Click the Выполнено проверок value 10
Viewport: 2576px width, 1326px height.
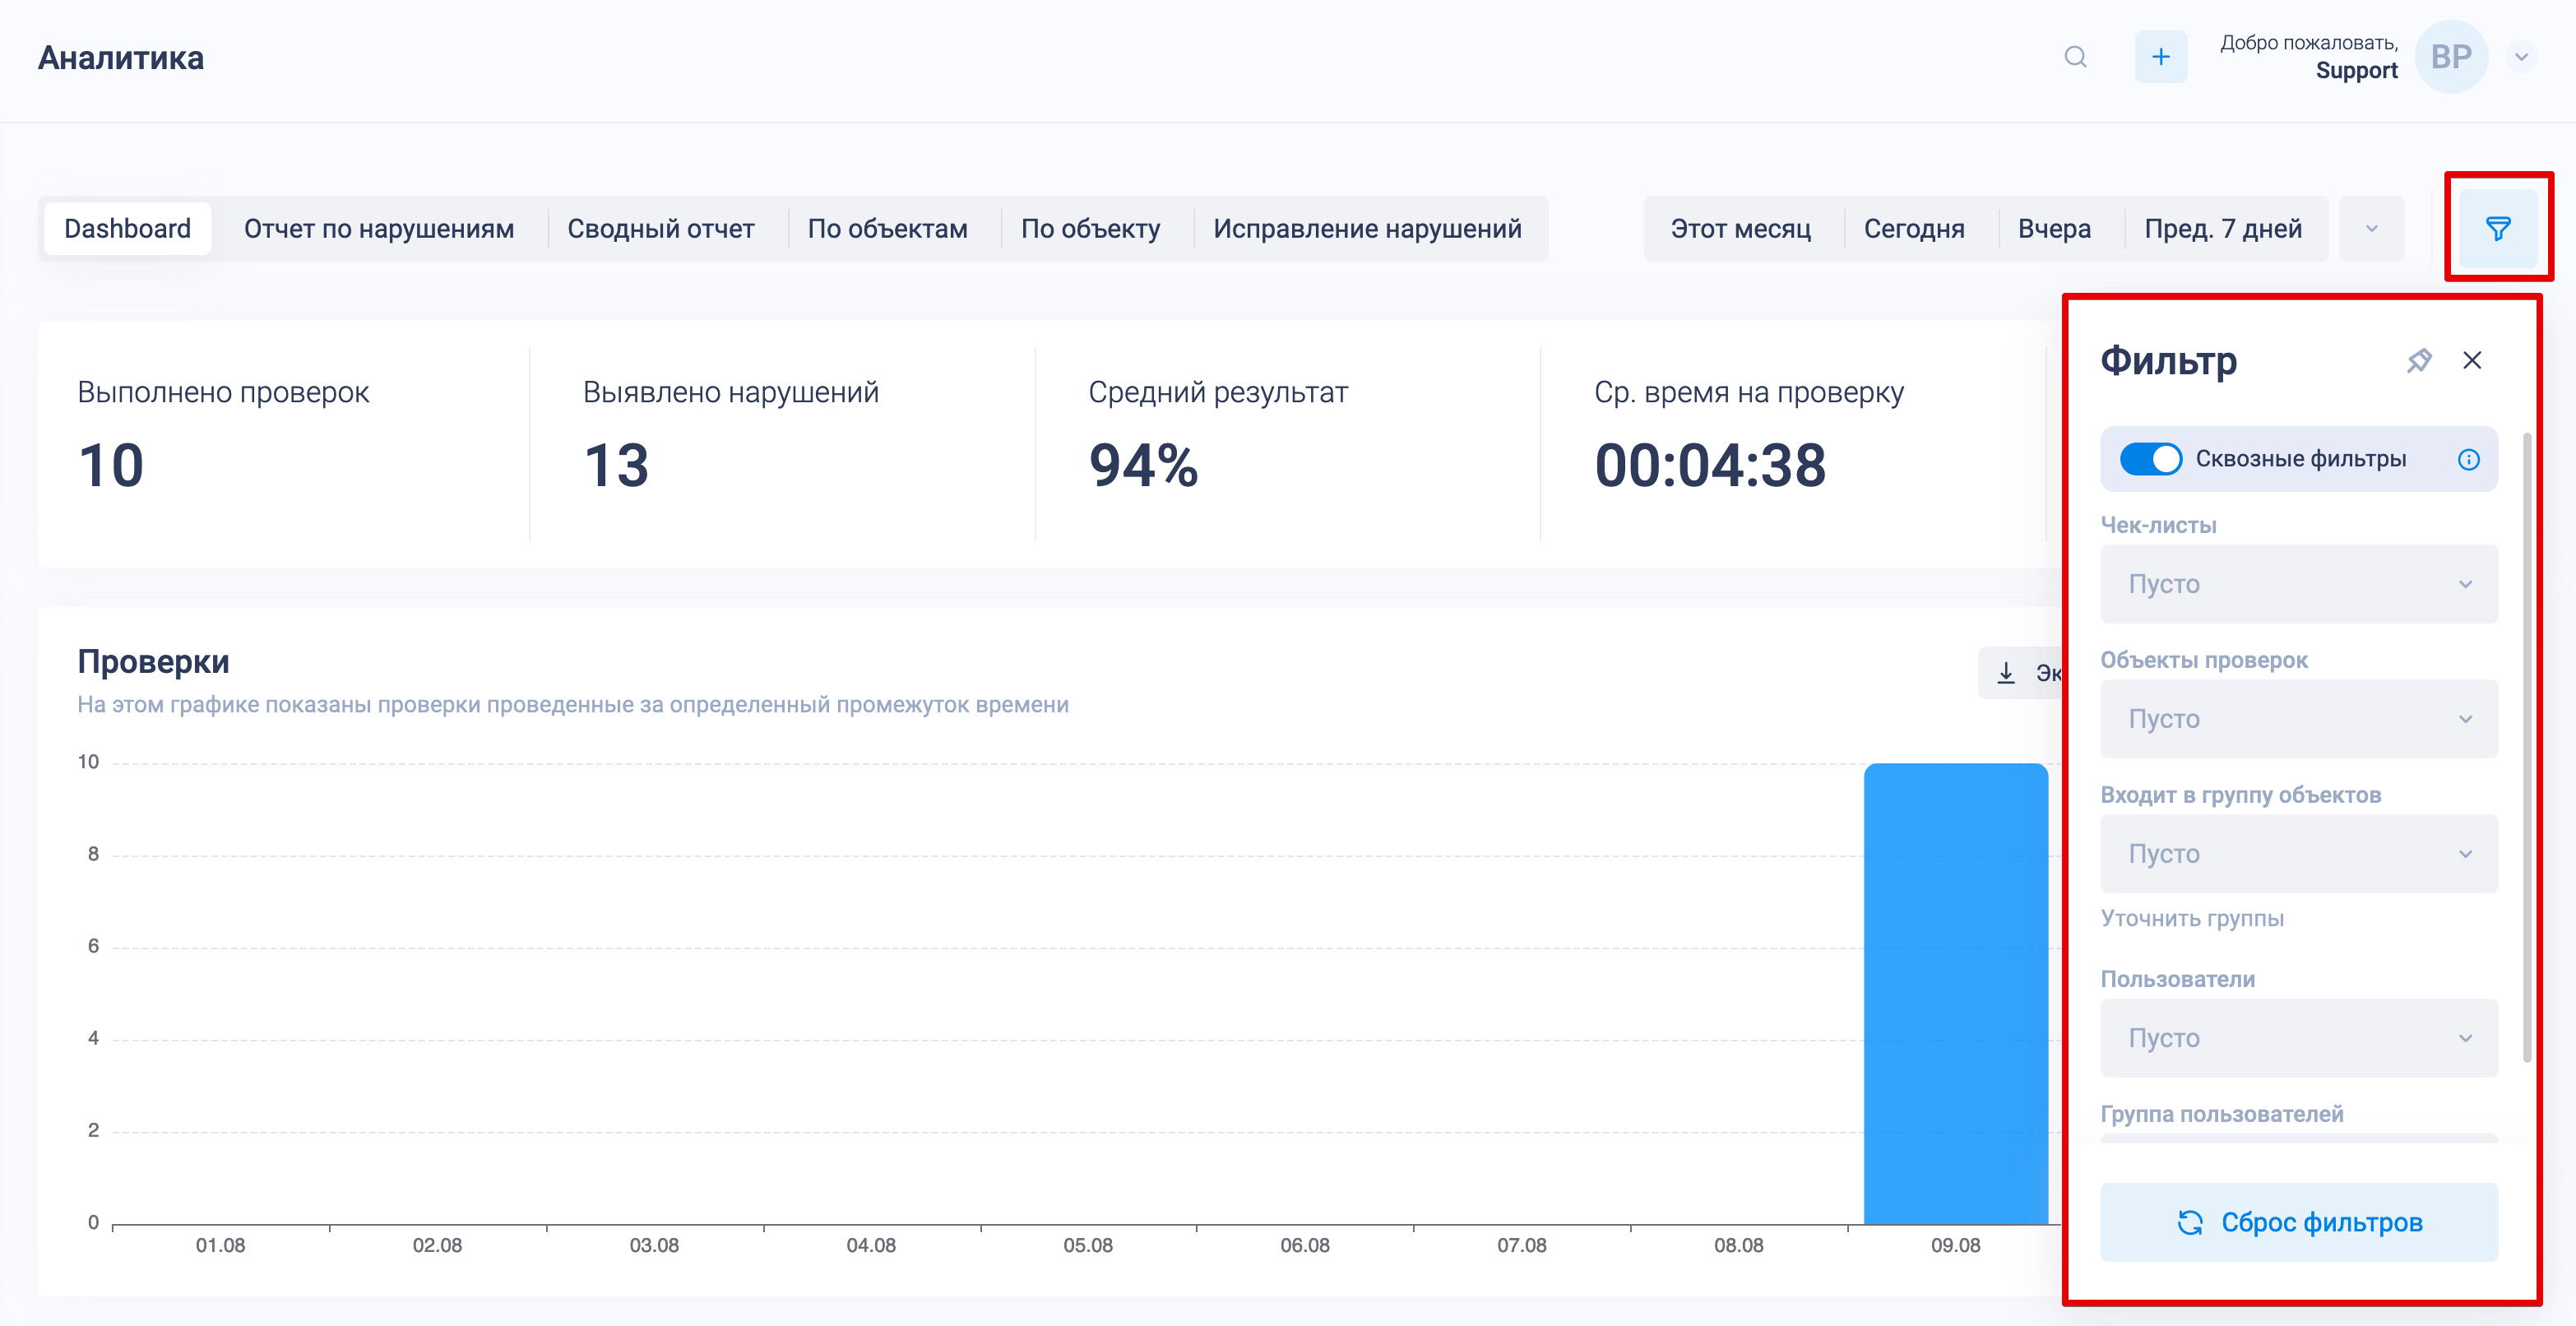111,466
